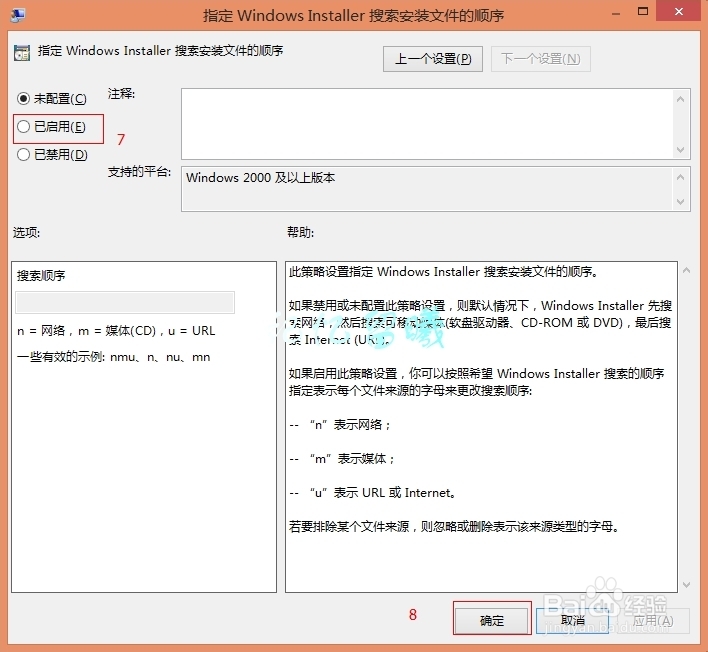Click the 应用(A) button
708x652 pixels.
pos(653,620)
